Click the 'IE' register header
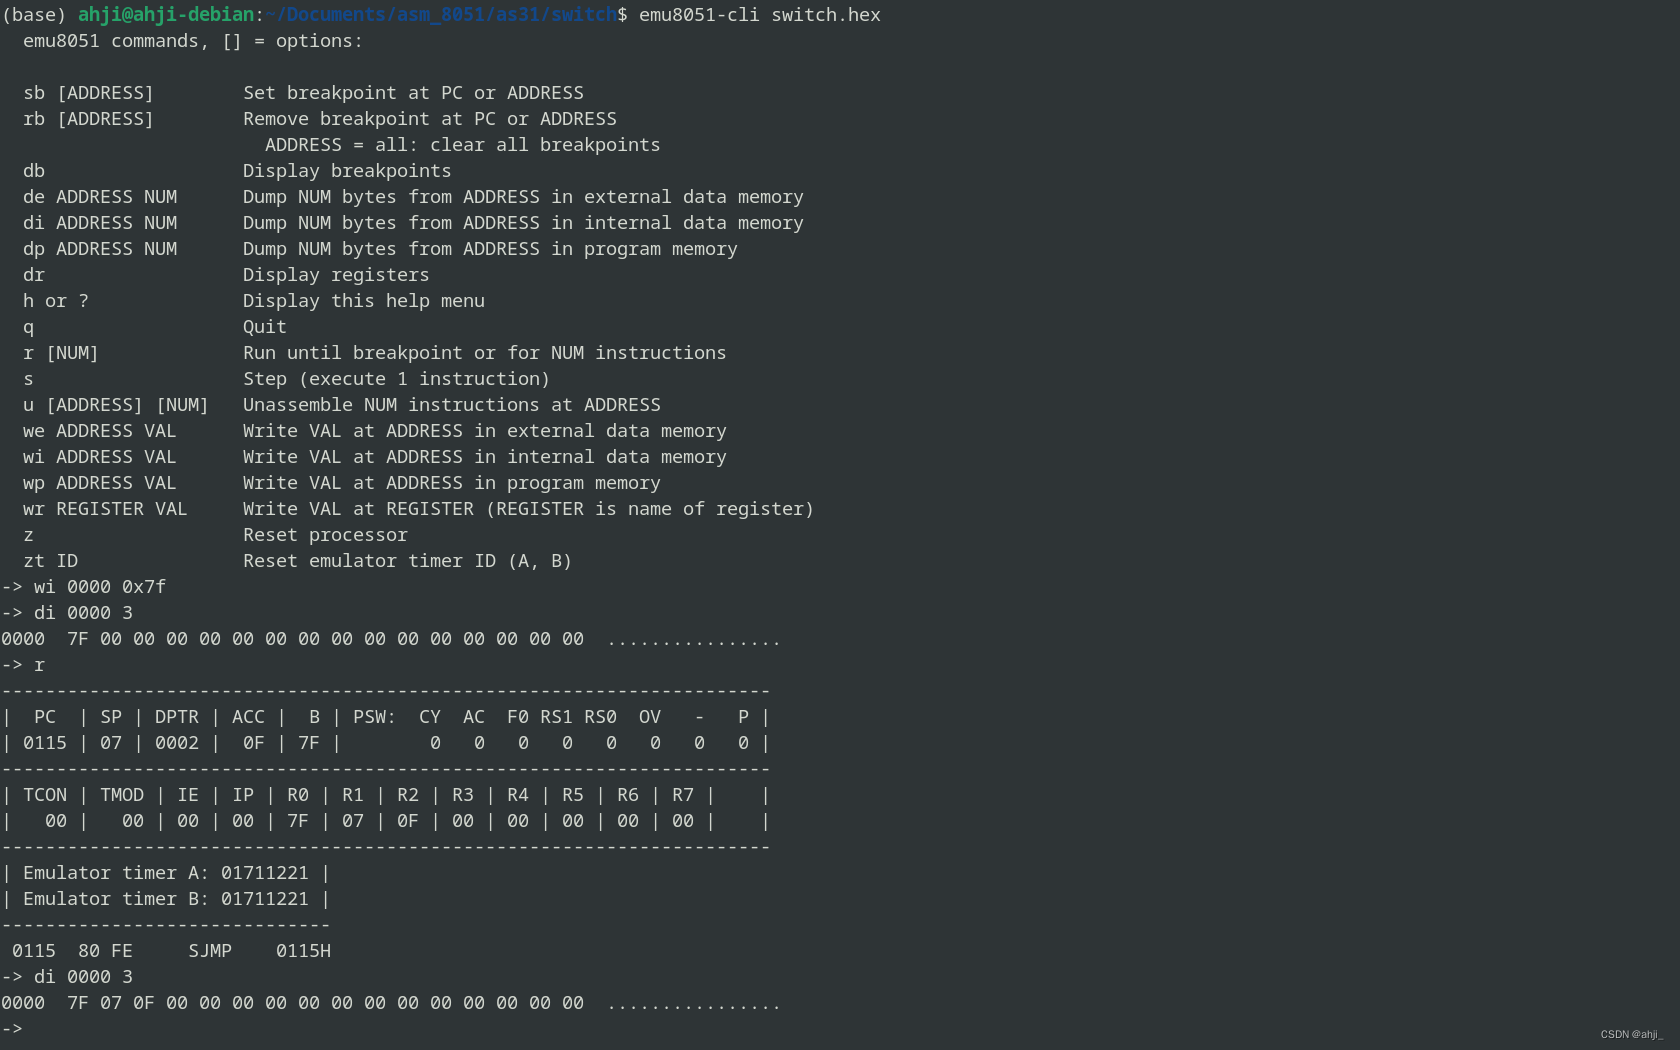The width and height of the screenshot is (1680, 1050). click(188, 795)
